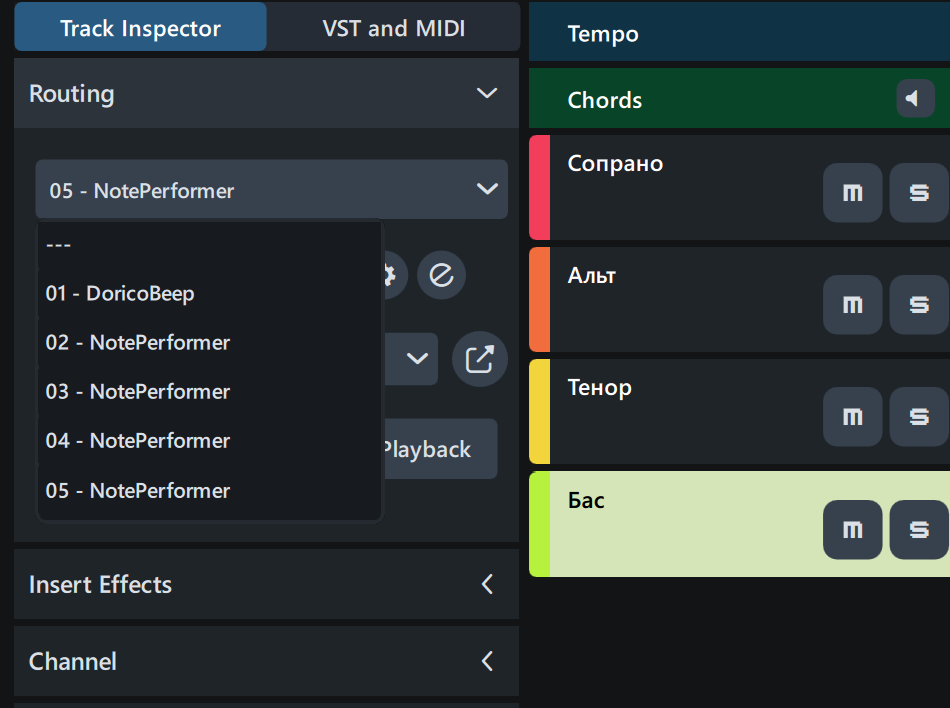This screenshot has height=708, width=950.
Task: Mute the Альт track
Action: (x=852, y=305)
